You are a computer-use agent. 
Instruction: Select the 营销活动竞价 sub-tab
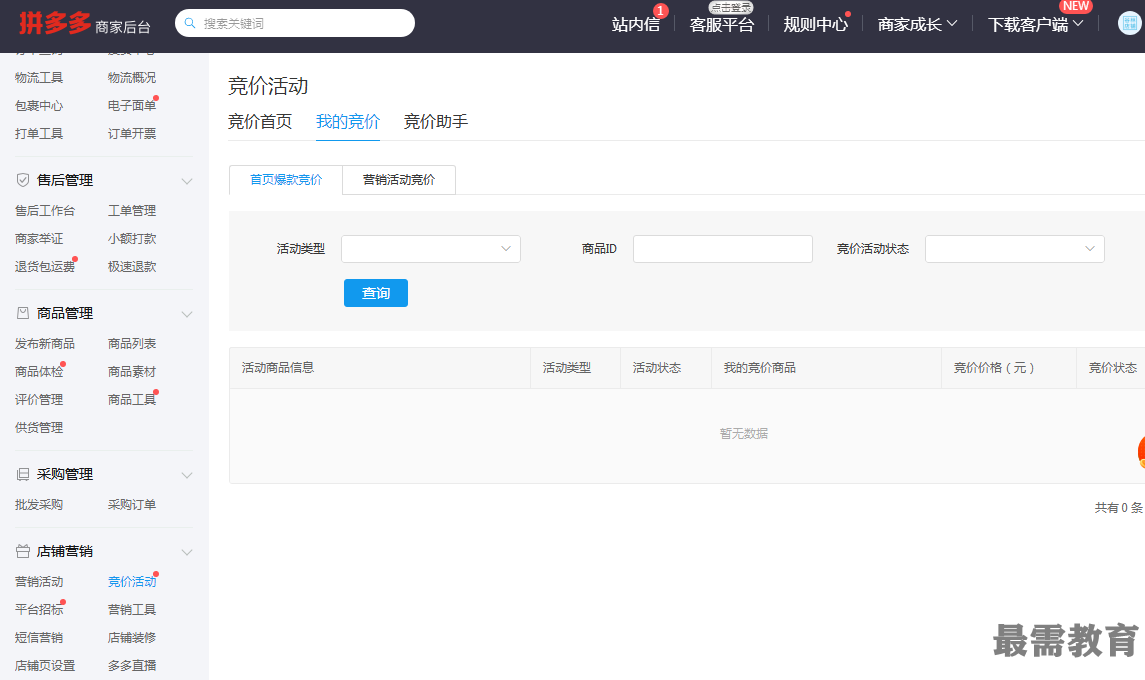coord(399,180)
